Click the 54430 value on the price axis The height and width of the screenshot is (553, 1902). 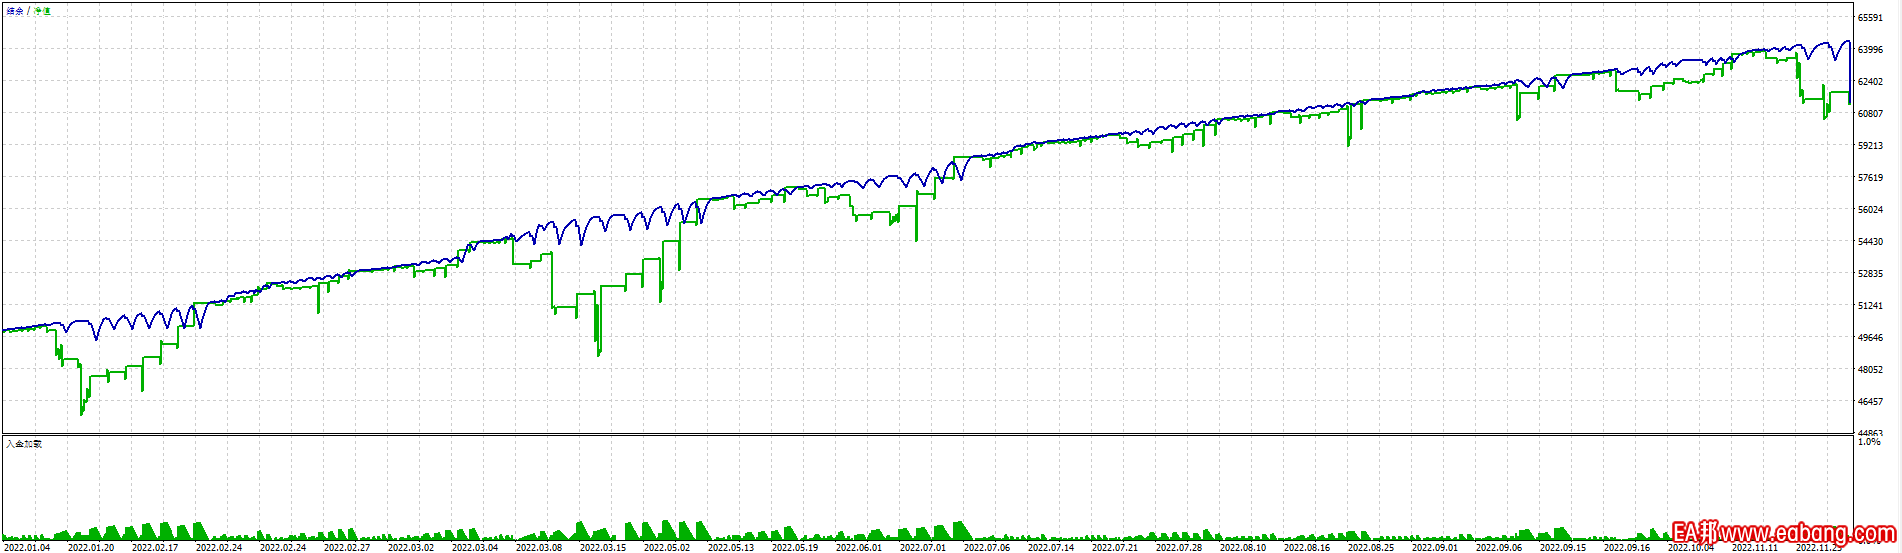point(1870,242)
